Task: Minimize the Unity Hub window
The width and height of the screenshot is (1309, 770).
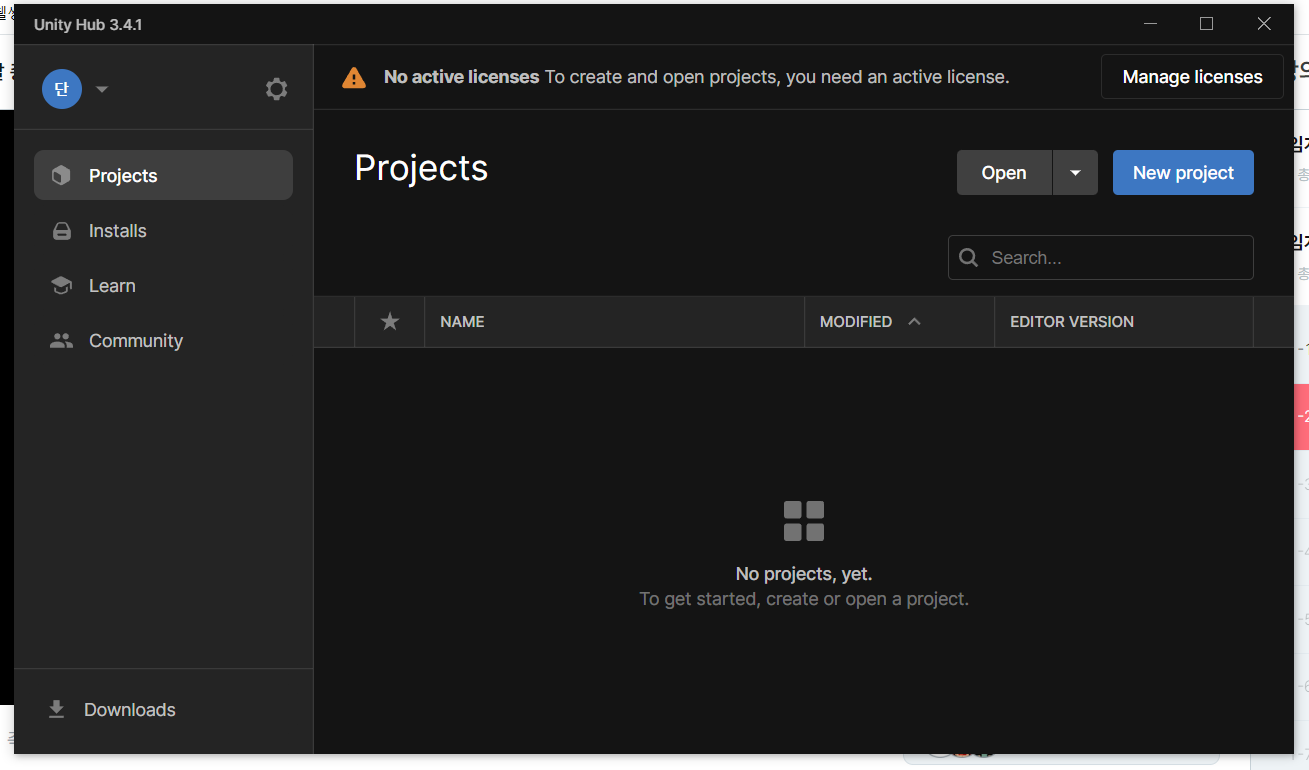Action: [x=1151, y=24]
